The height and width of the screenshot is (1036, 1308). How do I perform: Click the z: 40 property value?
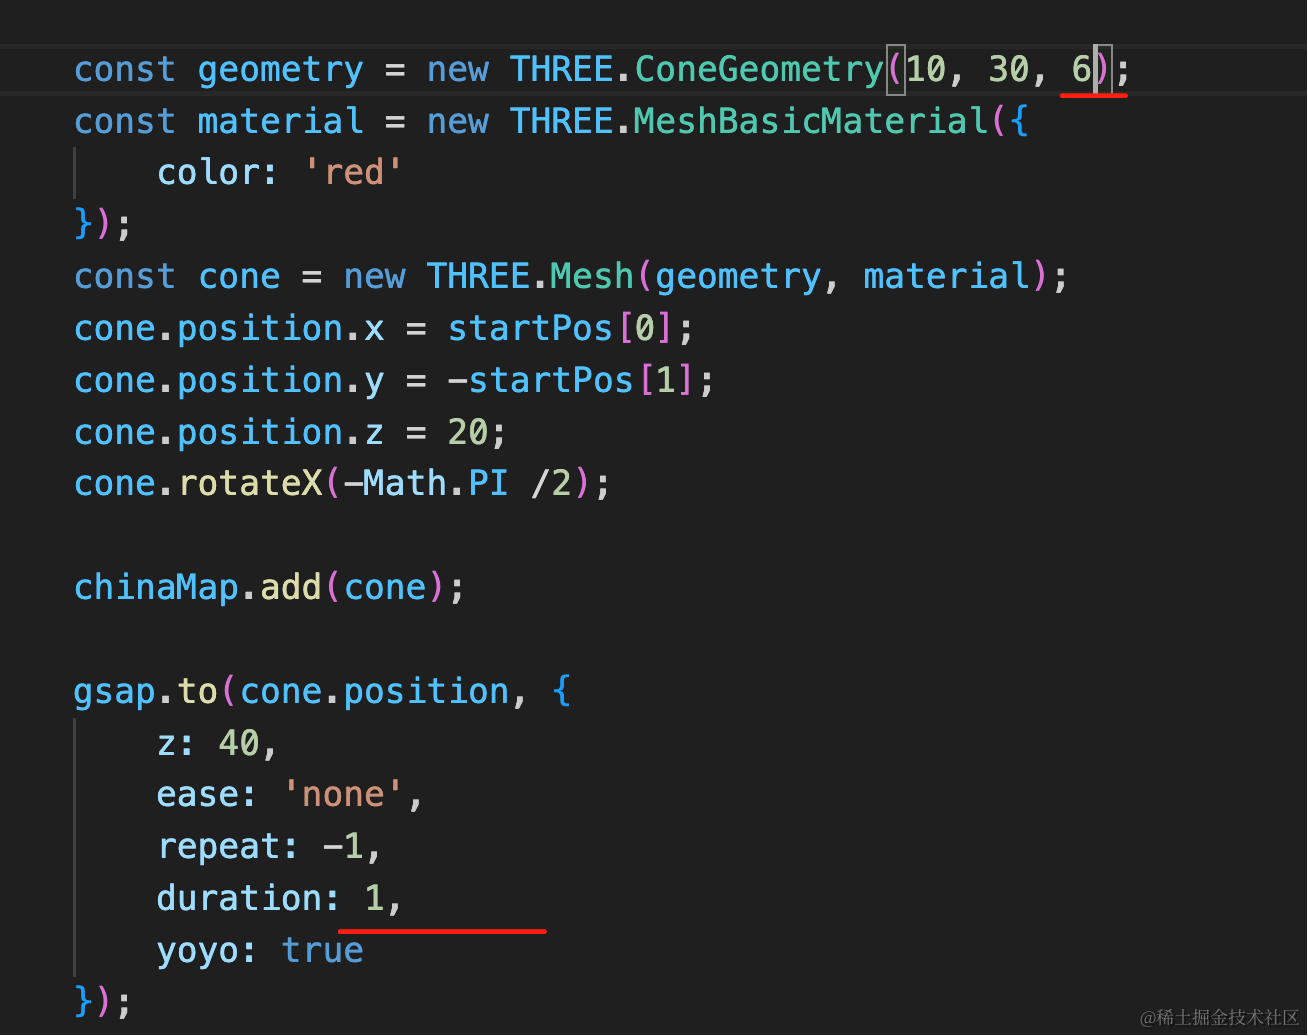pos(239,743)
